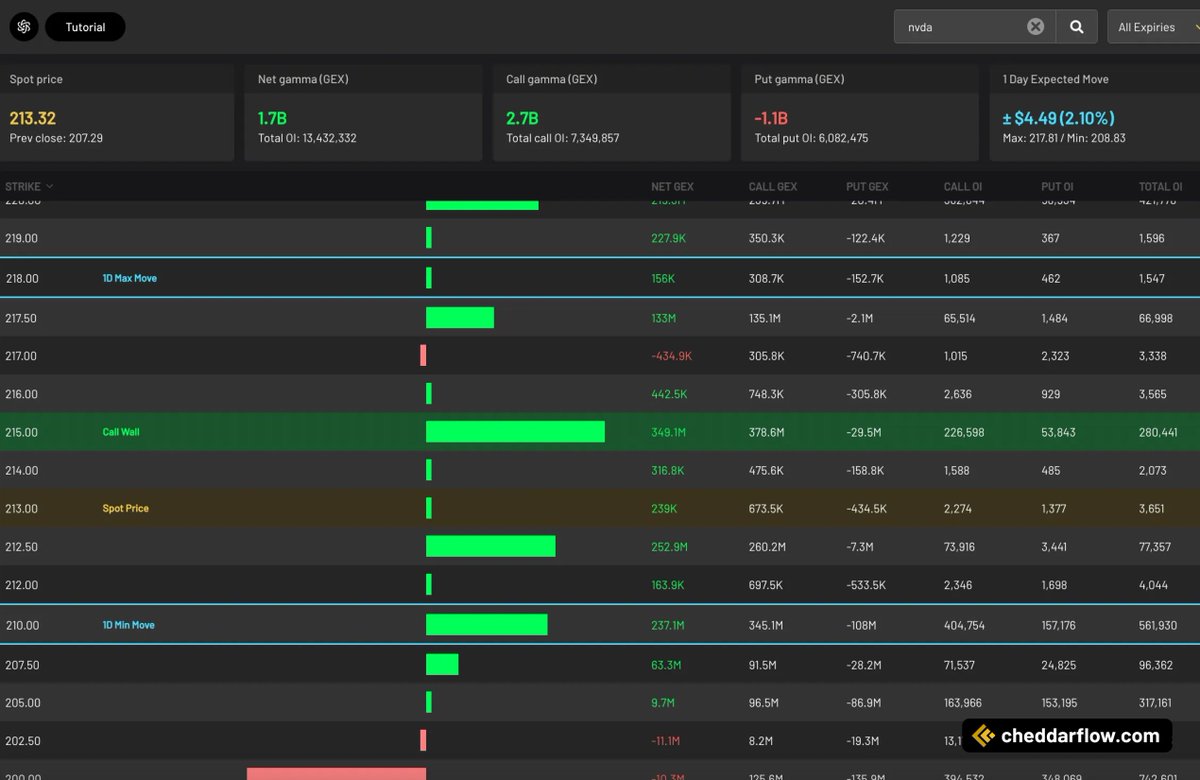Click net GEX value 237.1M

tap(668, 625)
